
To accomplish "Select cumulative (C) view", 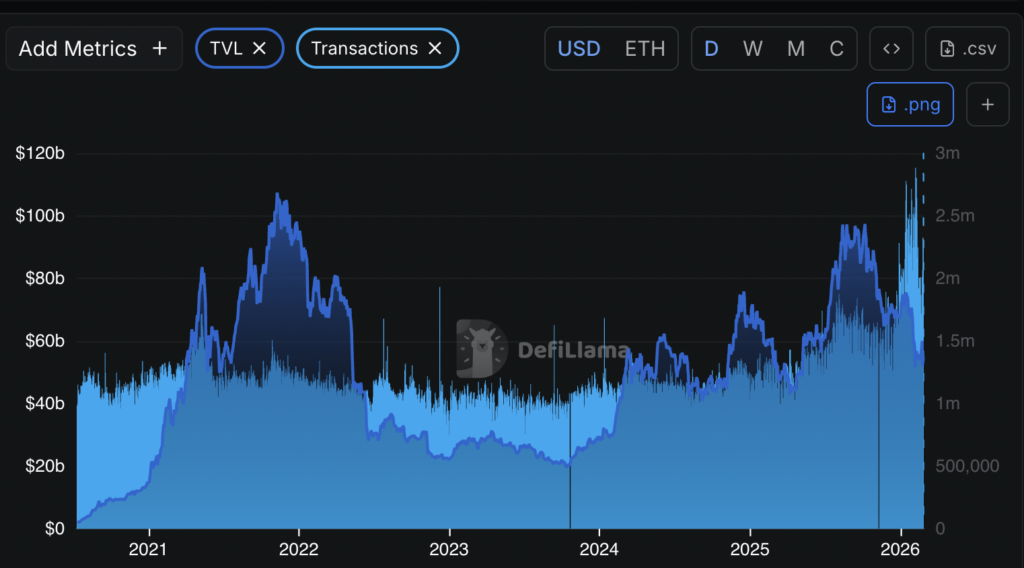I will (x=837, y=49).
